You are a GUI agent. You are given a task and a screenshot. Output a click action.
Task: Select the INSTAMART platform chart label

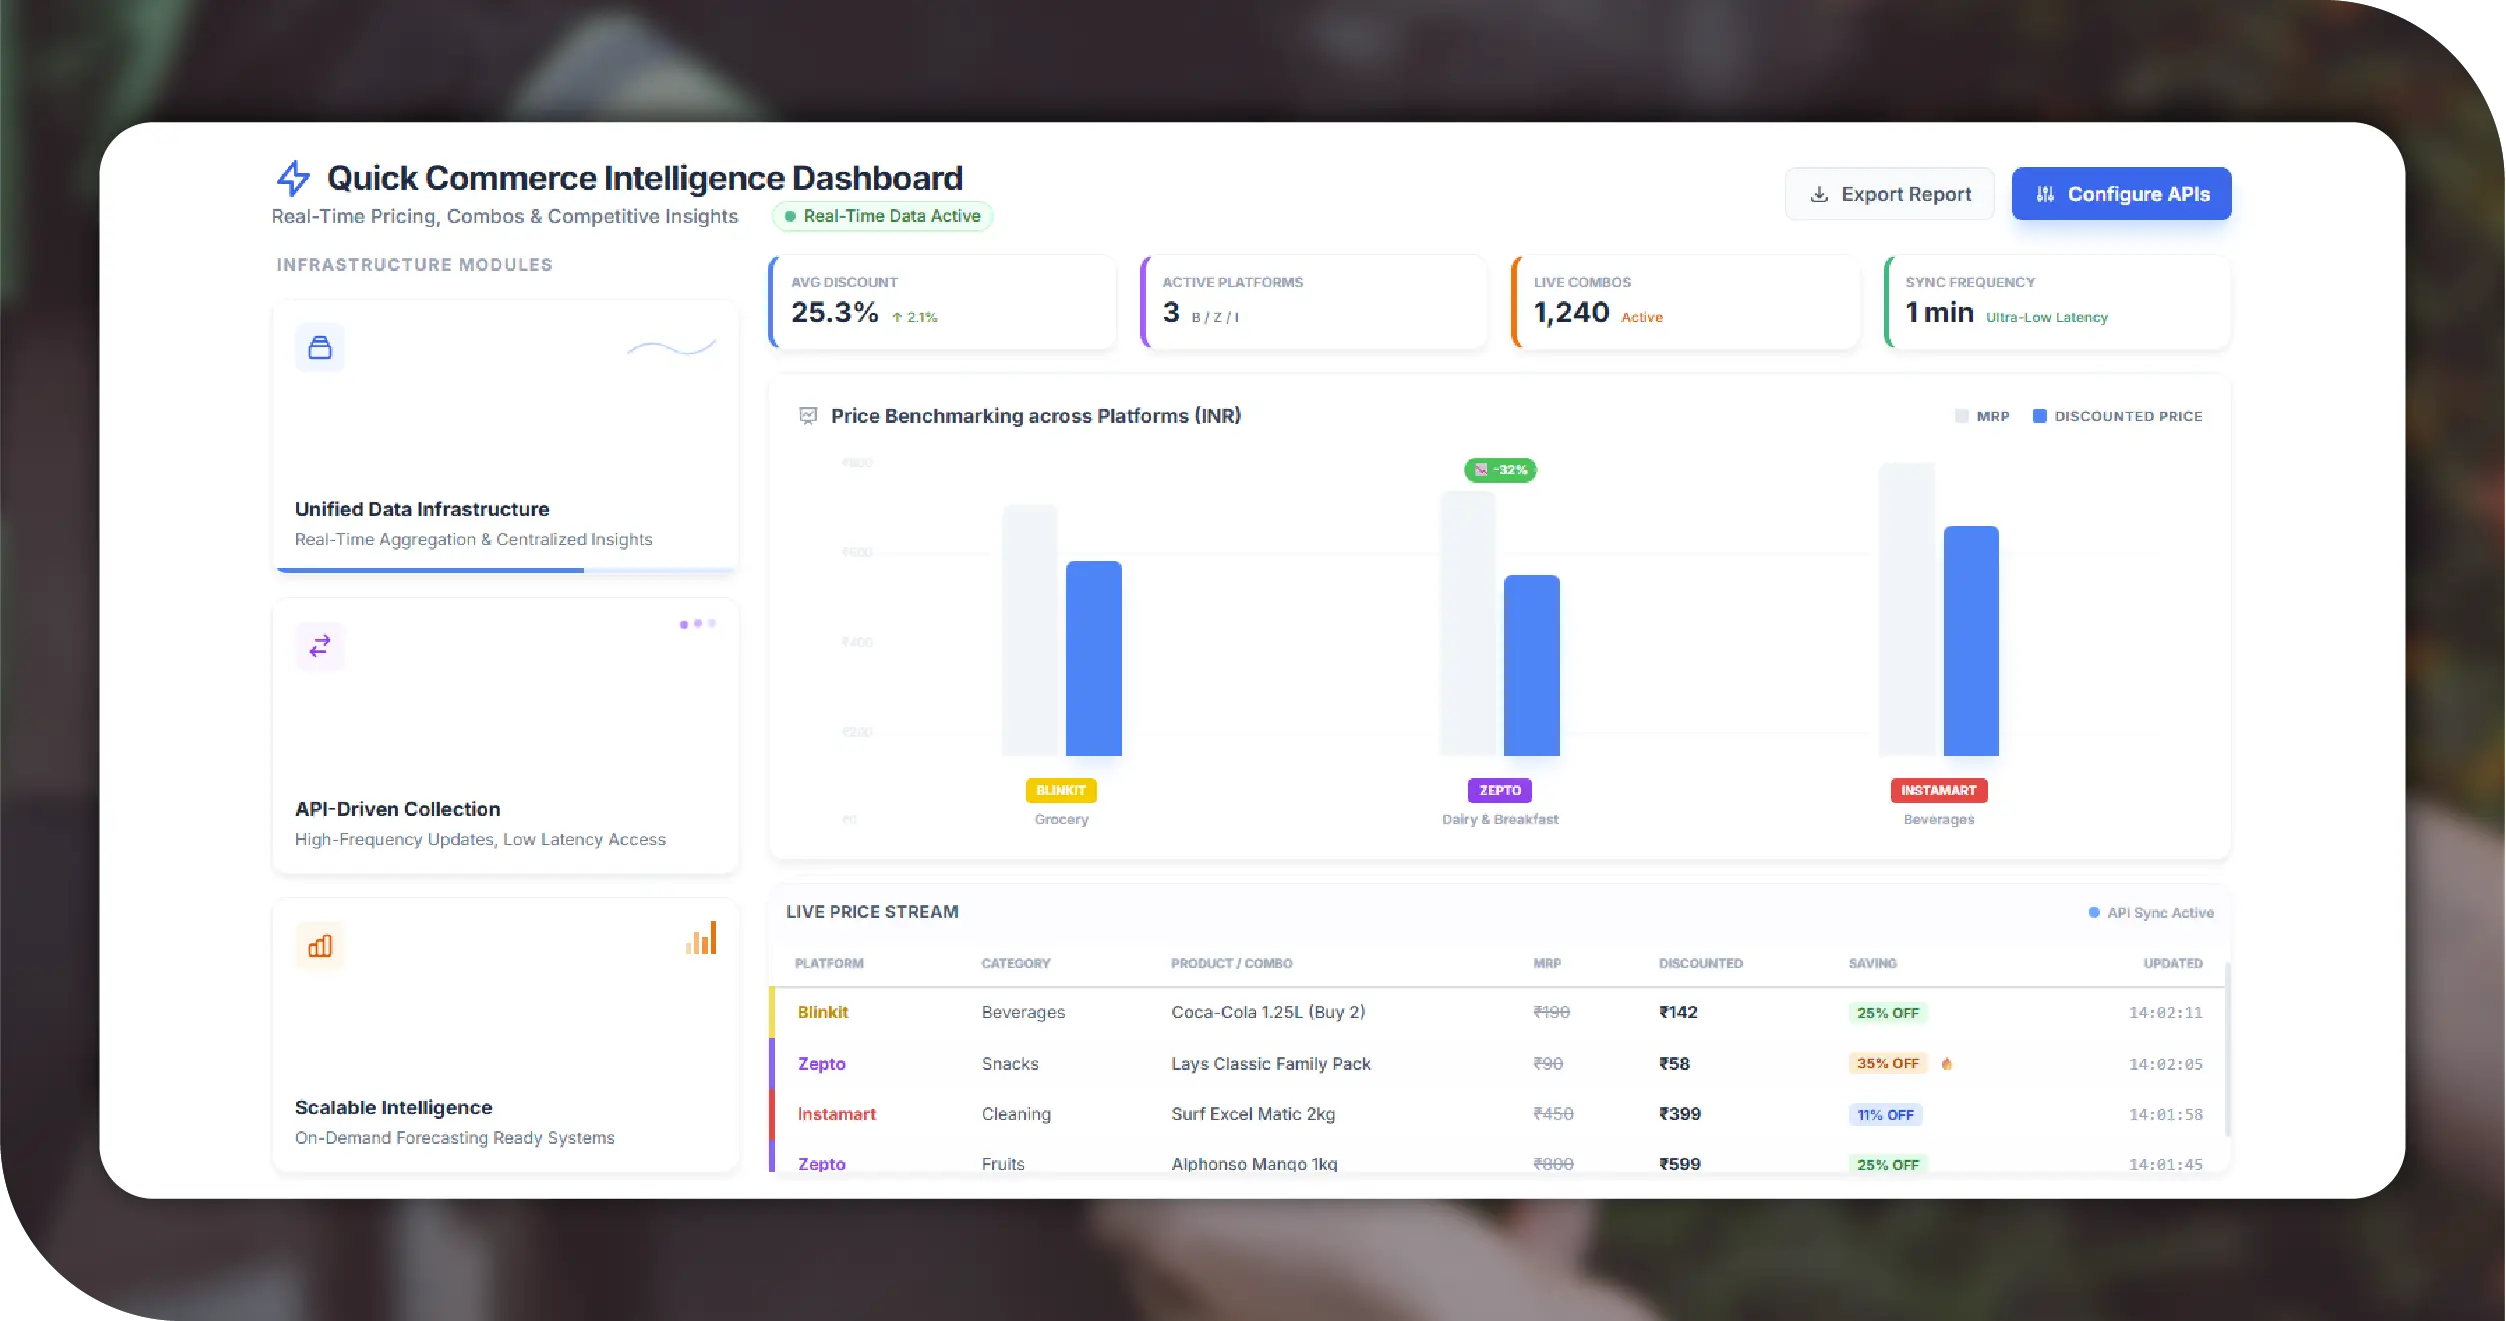[x=1938, y=790]
